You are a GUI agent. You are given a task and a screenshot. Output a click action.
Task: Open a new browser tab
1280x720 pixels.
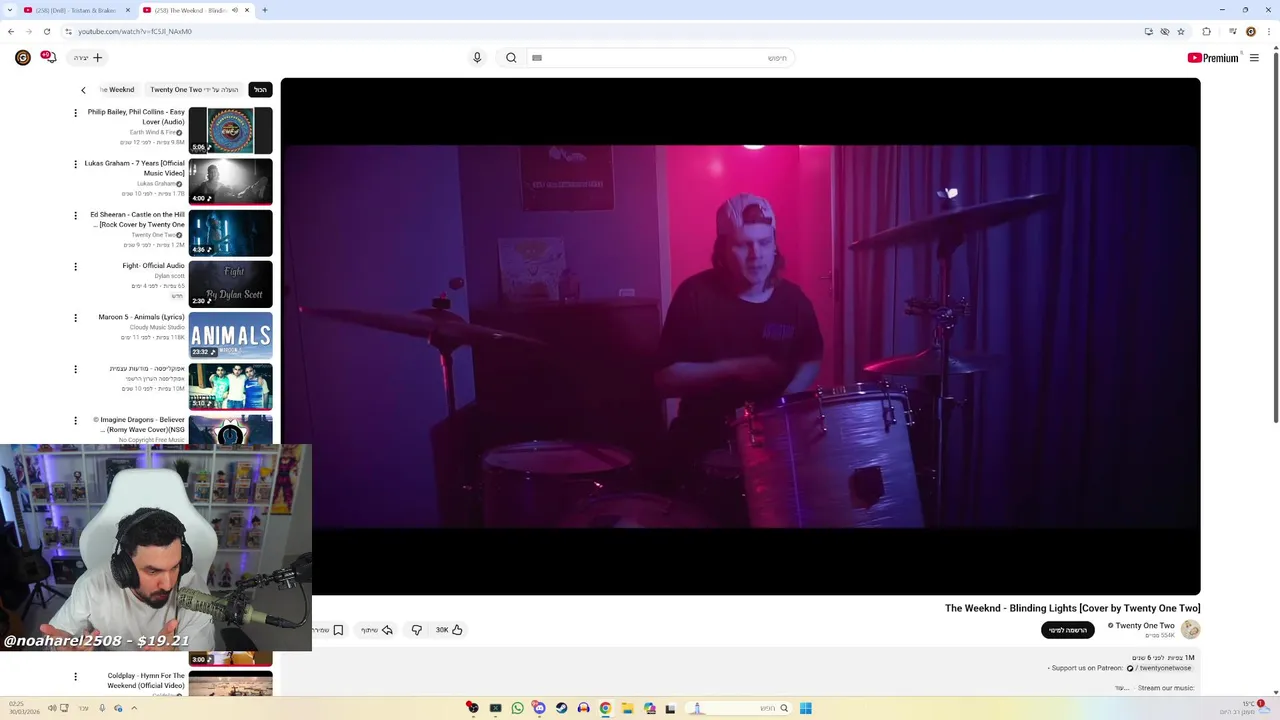click(x=264, y=10)
